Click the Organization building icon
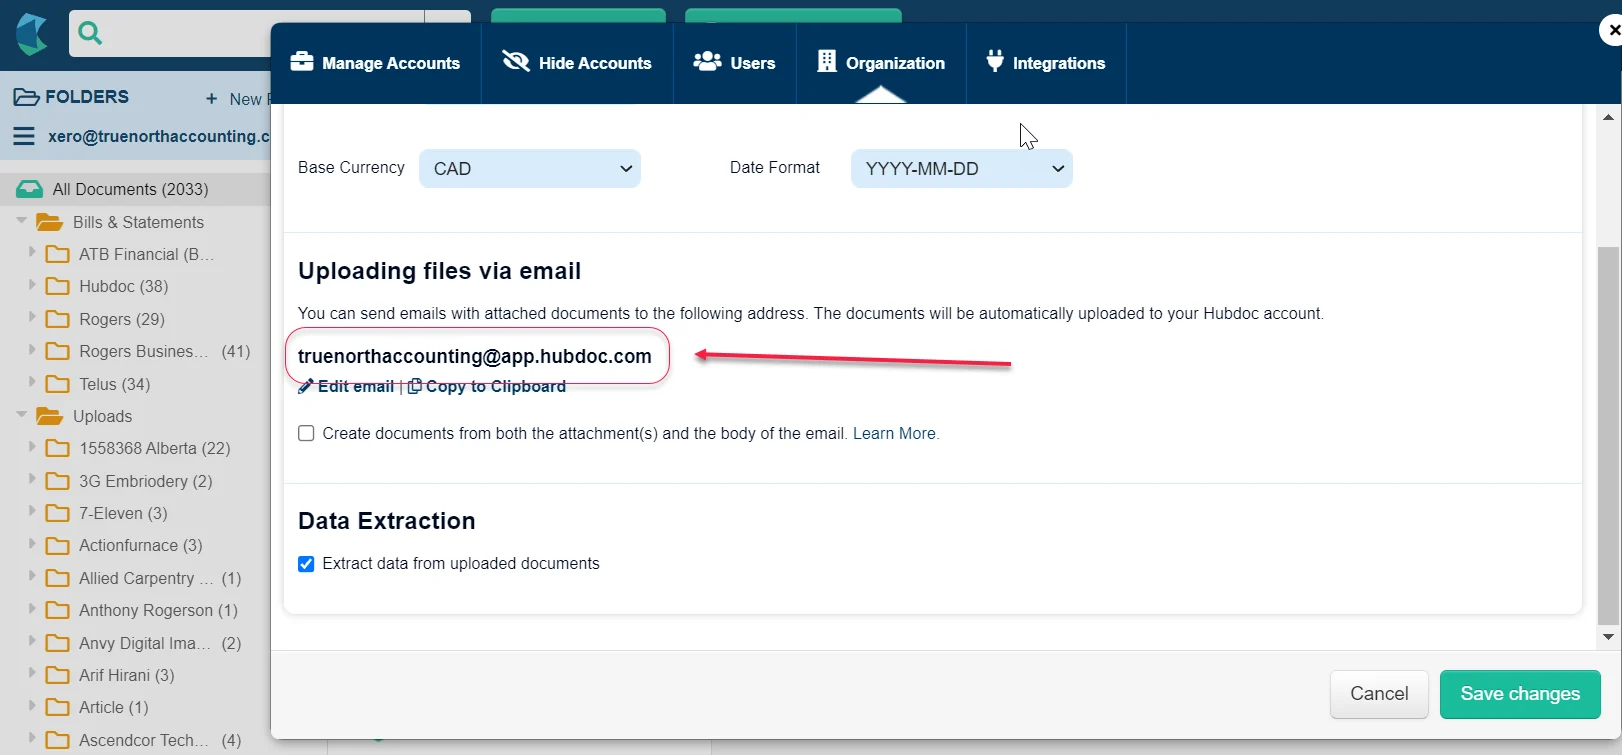The image size is (1622, 755). point(827,62)
